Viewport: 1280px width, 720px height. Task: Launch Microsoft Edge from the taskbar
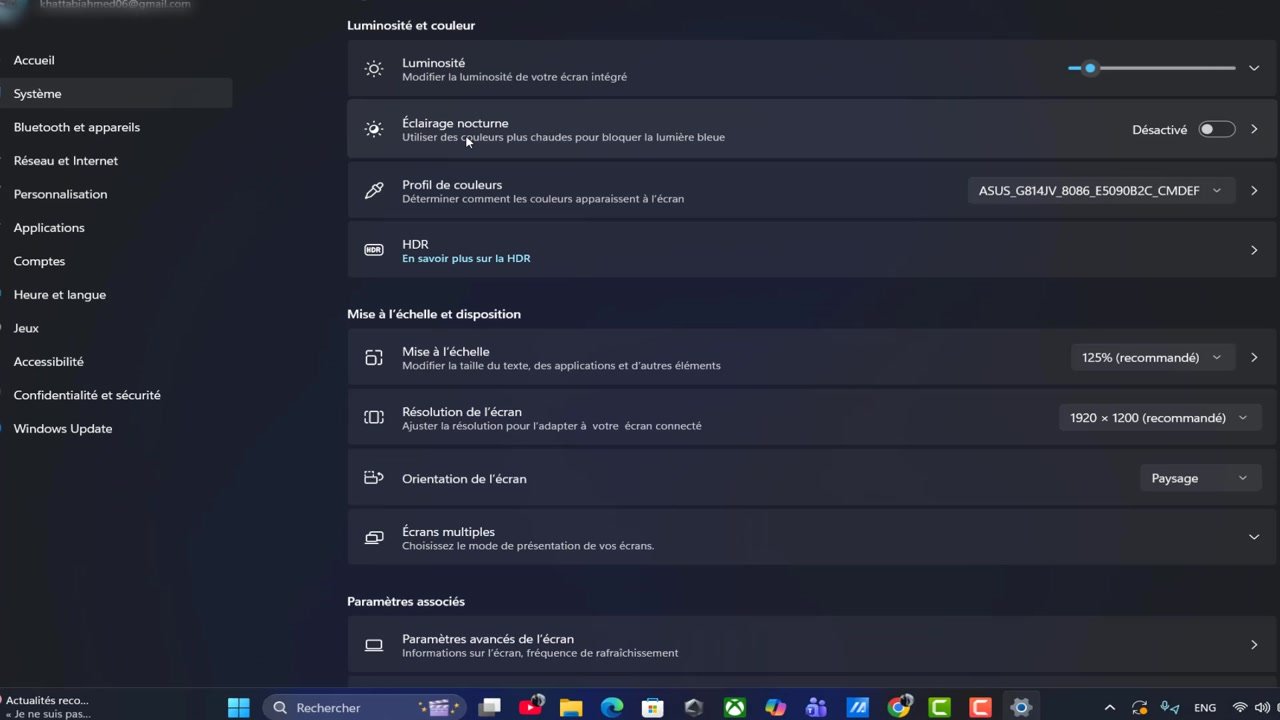tap(612, 707)
